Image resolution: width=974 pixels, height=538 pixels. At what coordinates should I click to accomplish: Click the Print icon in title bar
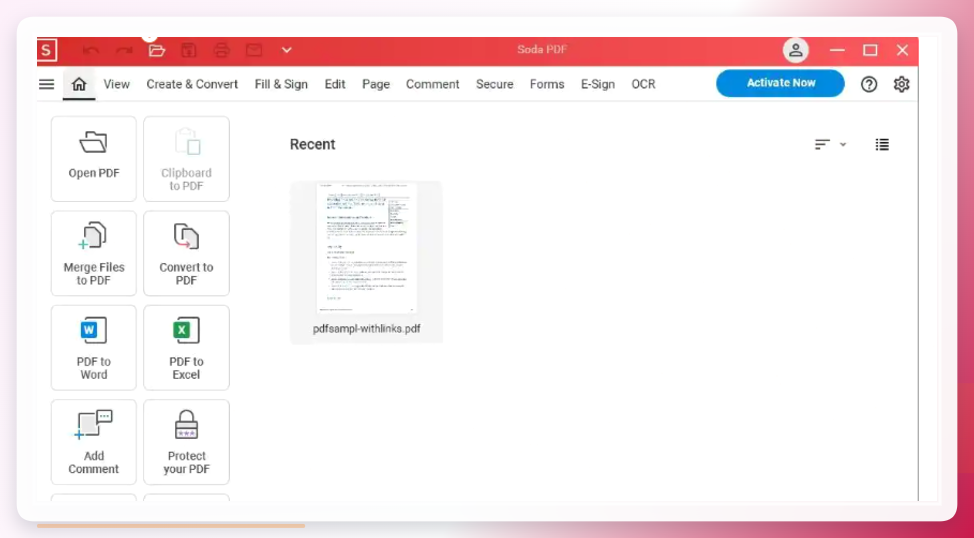pos(222,50)
